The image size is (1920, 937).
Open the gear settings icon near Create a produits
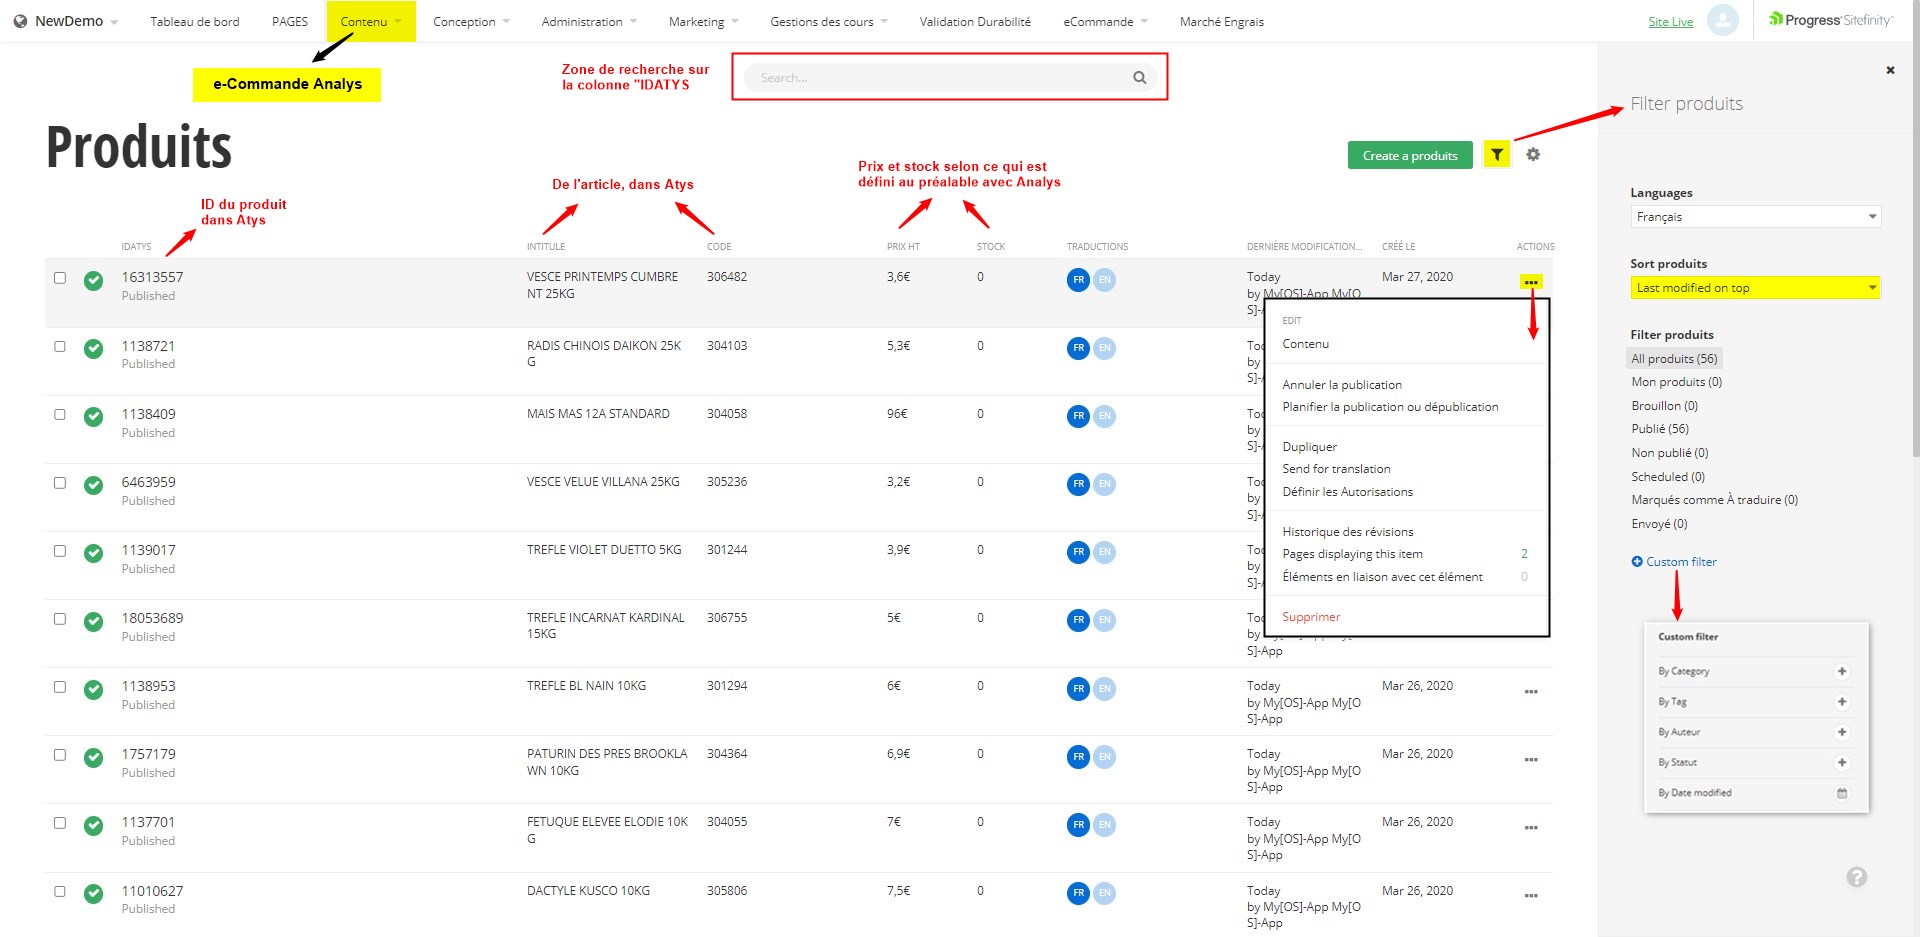coord(1533,154)
